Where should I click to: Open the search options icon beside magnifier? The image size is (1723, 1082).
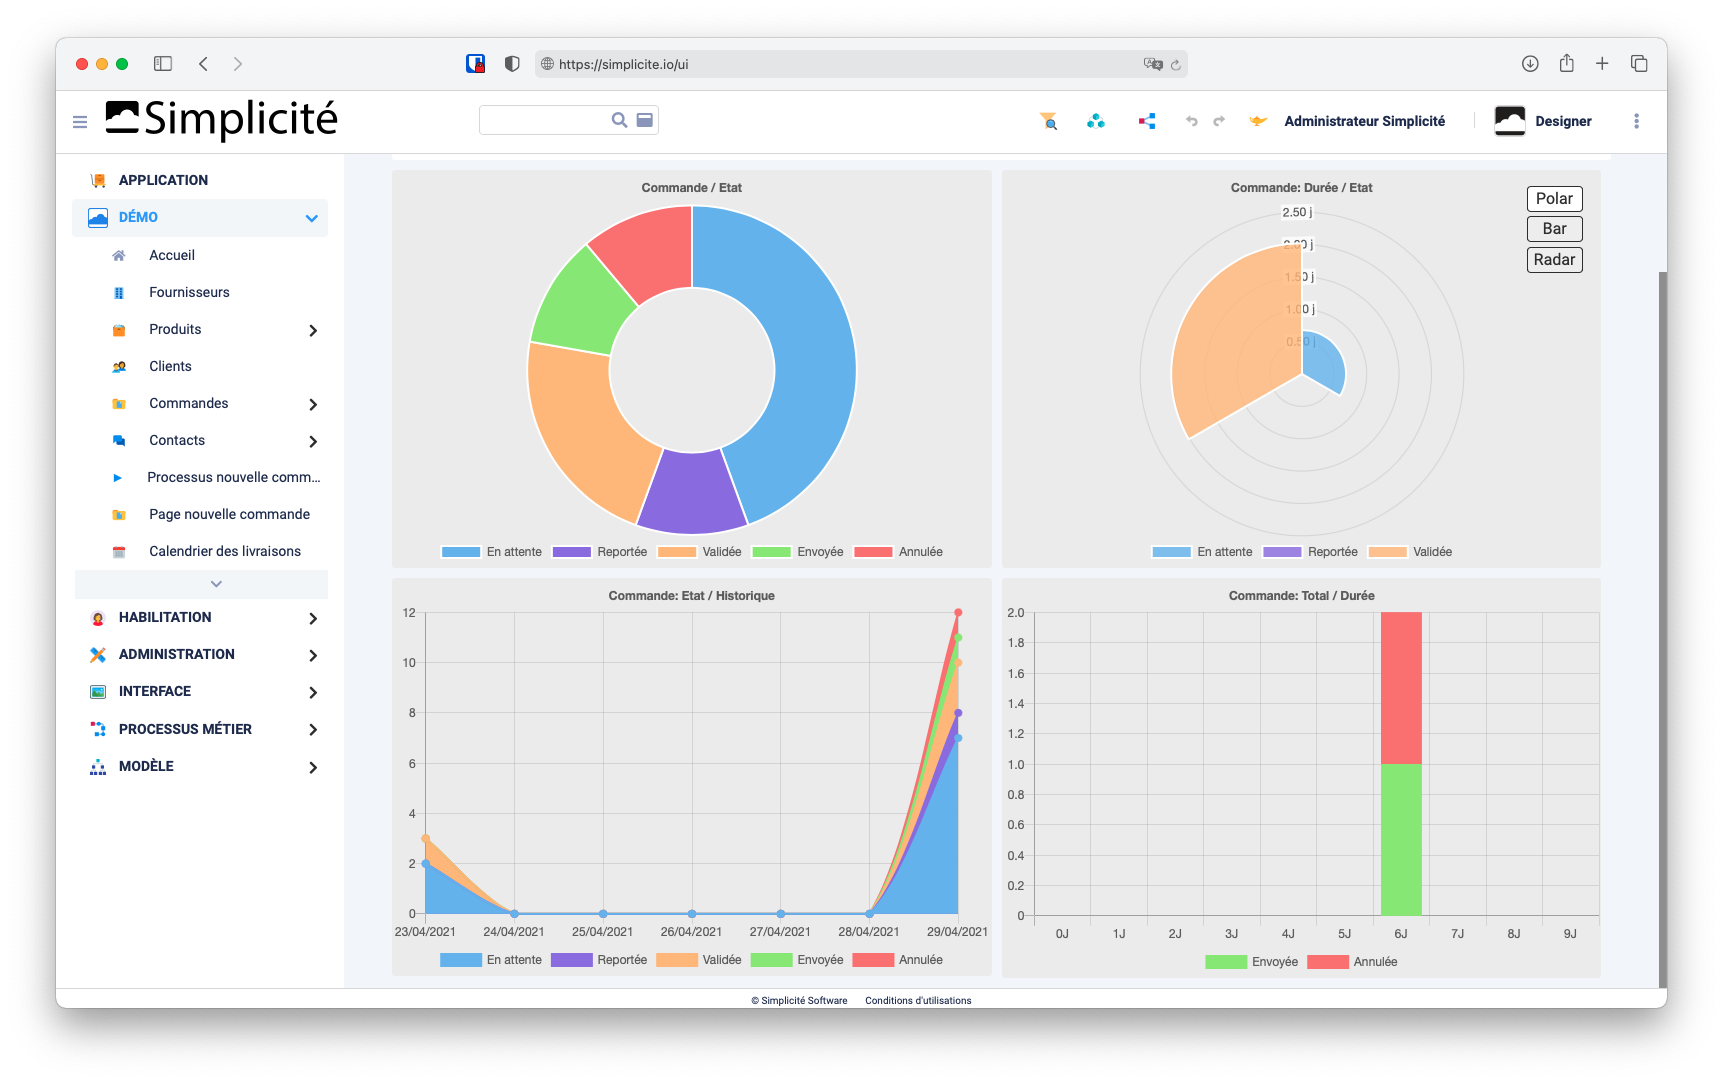645,120
